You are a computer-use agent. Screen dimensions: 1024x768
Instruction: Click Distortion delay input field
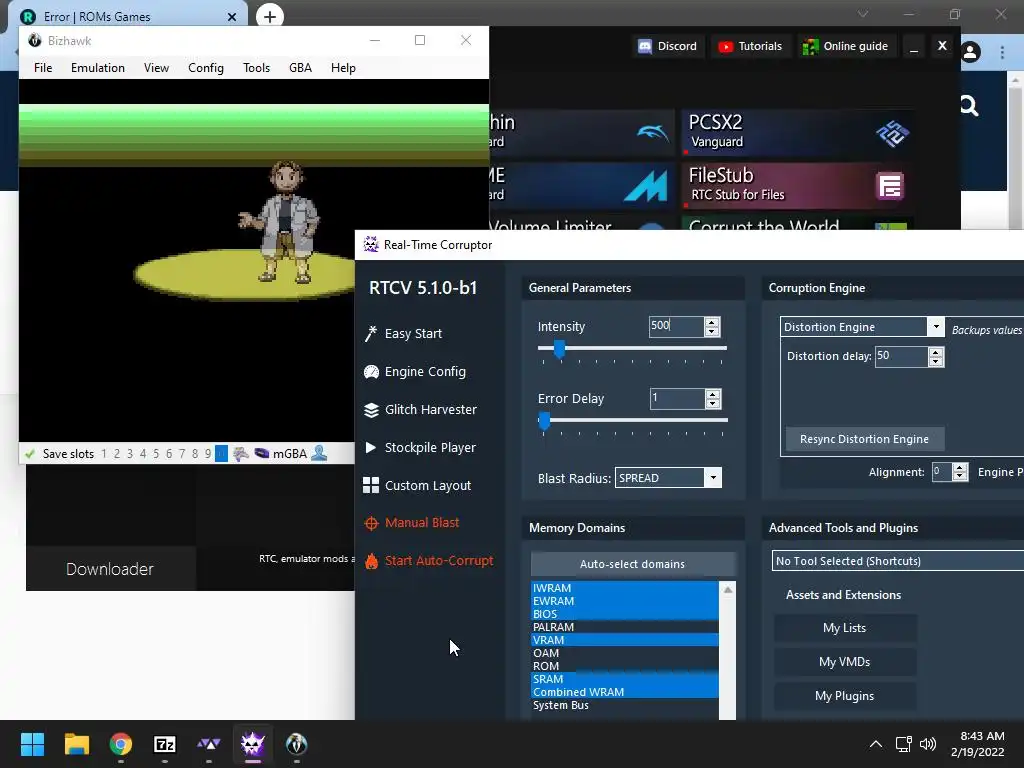point(901,357)
